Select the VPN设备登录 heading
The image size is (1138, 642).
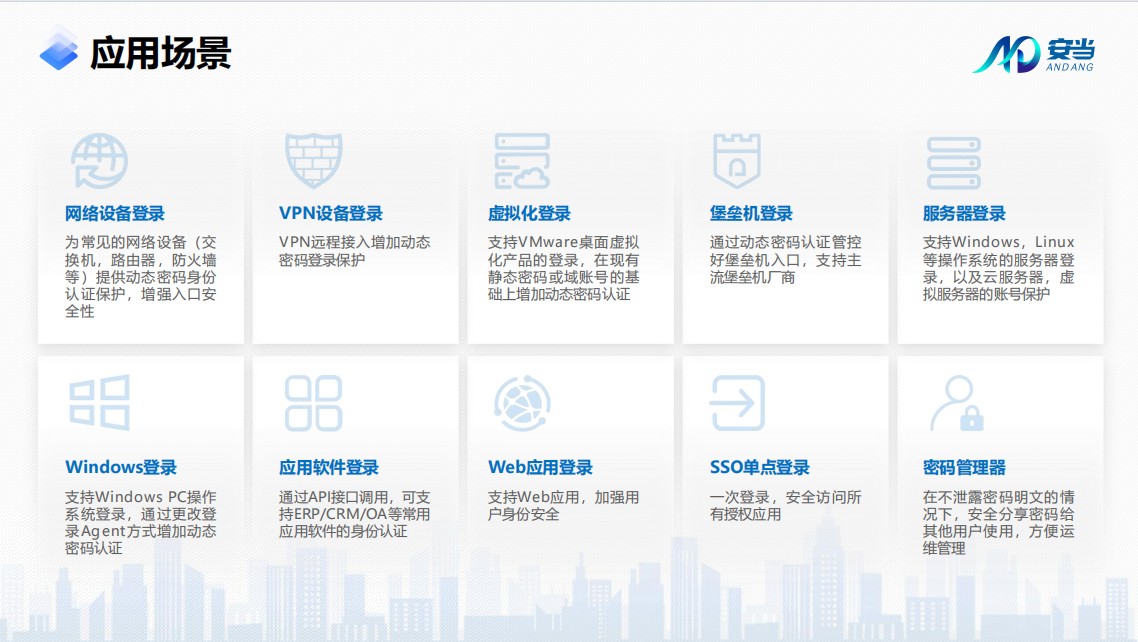pyautogui.click(x=331, y=213)
